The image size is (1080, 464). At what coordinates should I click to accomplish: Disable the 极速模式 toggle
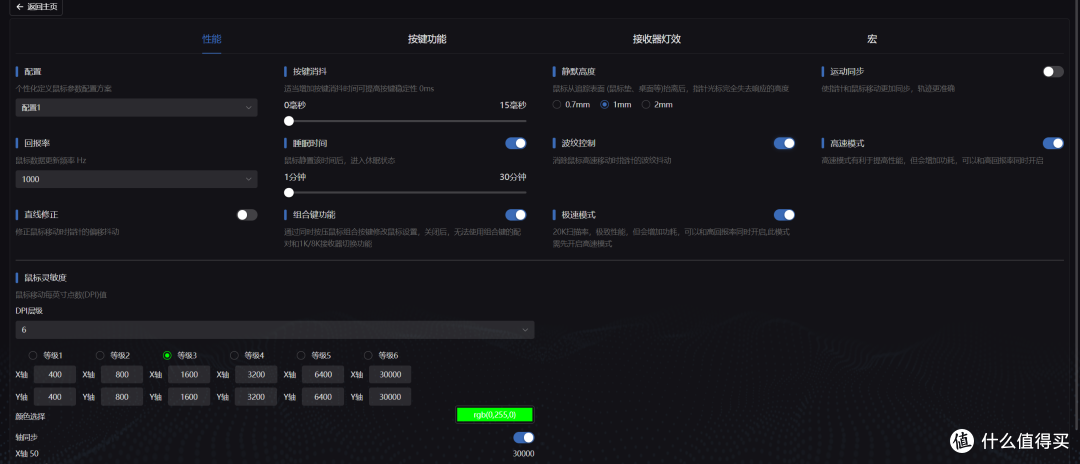click(x=785, y=215)
